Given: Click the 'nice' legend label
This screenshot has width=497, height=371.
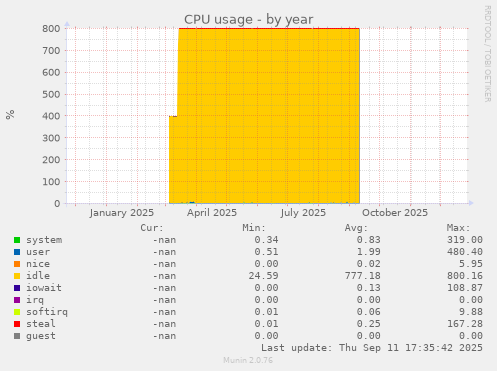Looking at the screenshot, I should (38, 264).
